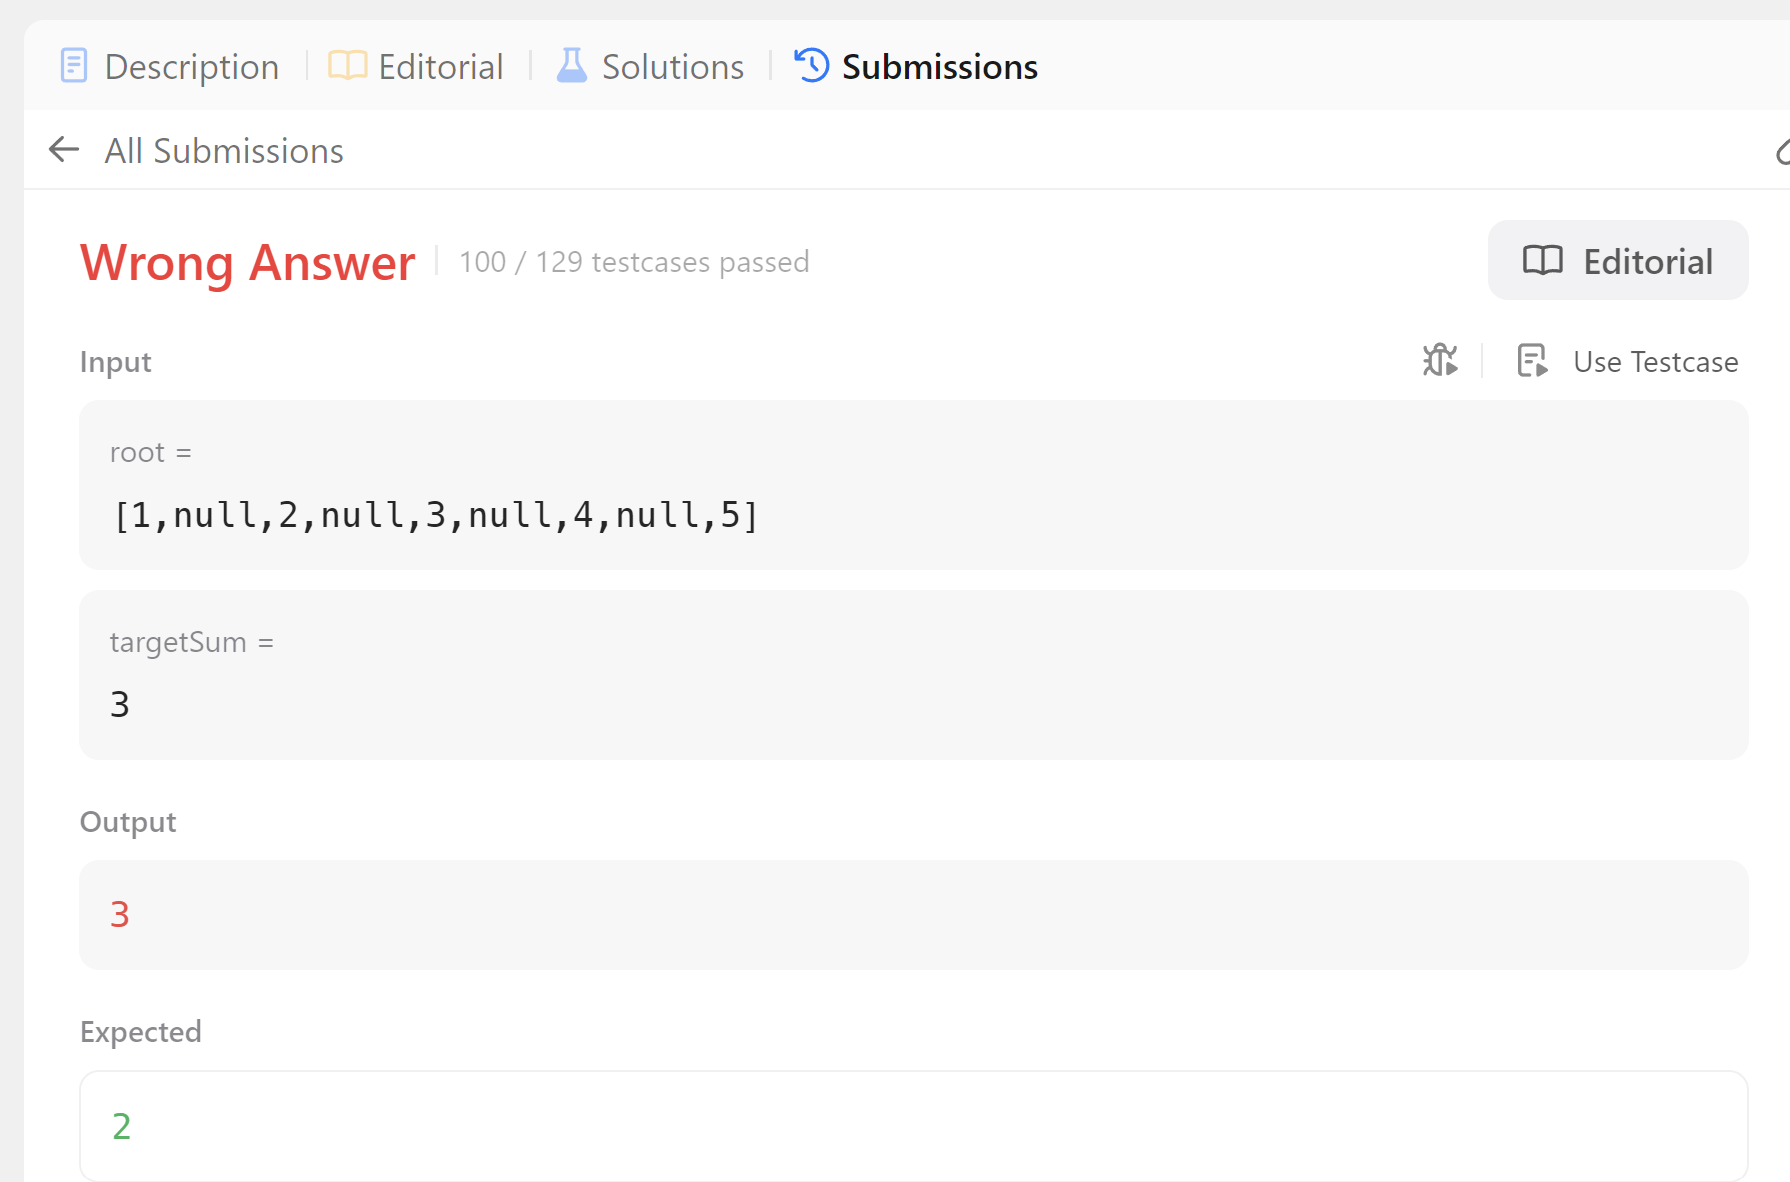This screenshot has height=1182, width=1790.
Task: Select the root input array value
Action: [436, 515]
